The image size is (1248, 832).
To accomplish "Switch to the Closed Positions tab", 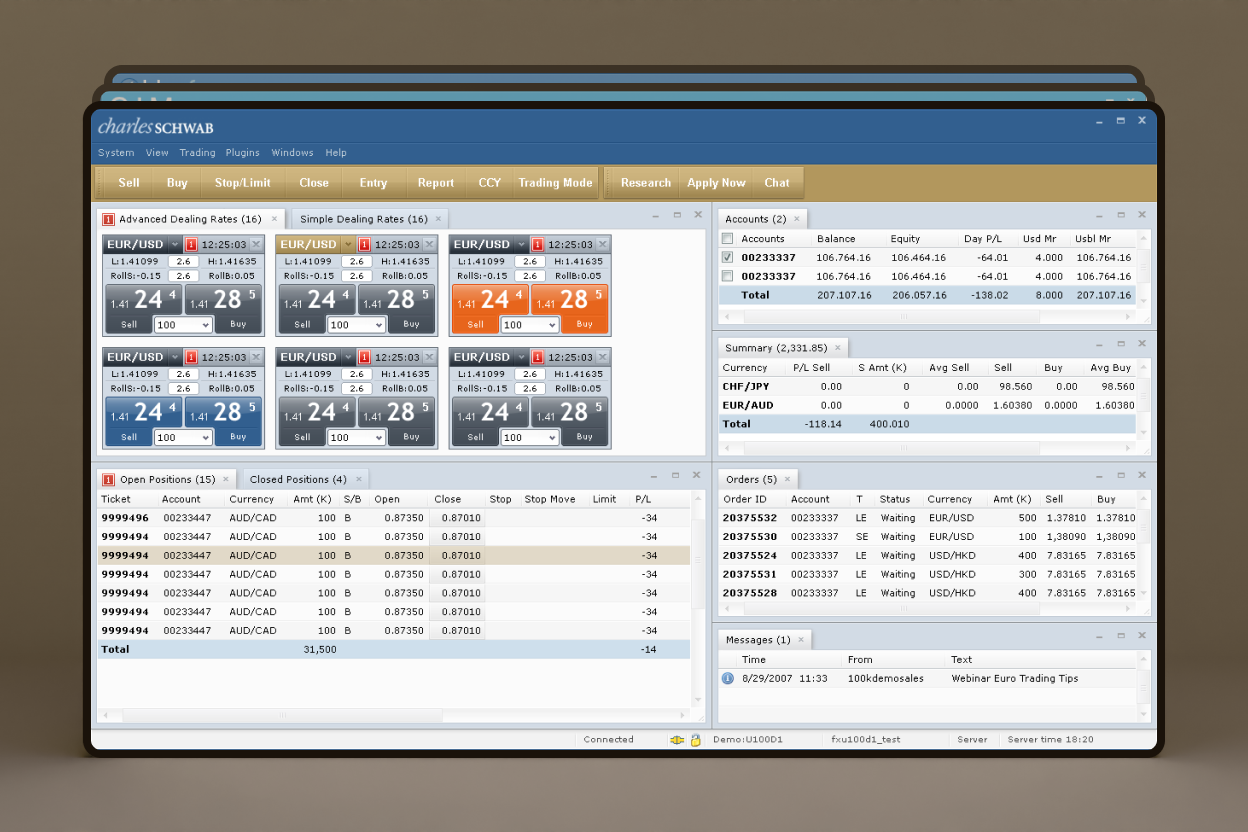I will coord(298,480).
